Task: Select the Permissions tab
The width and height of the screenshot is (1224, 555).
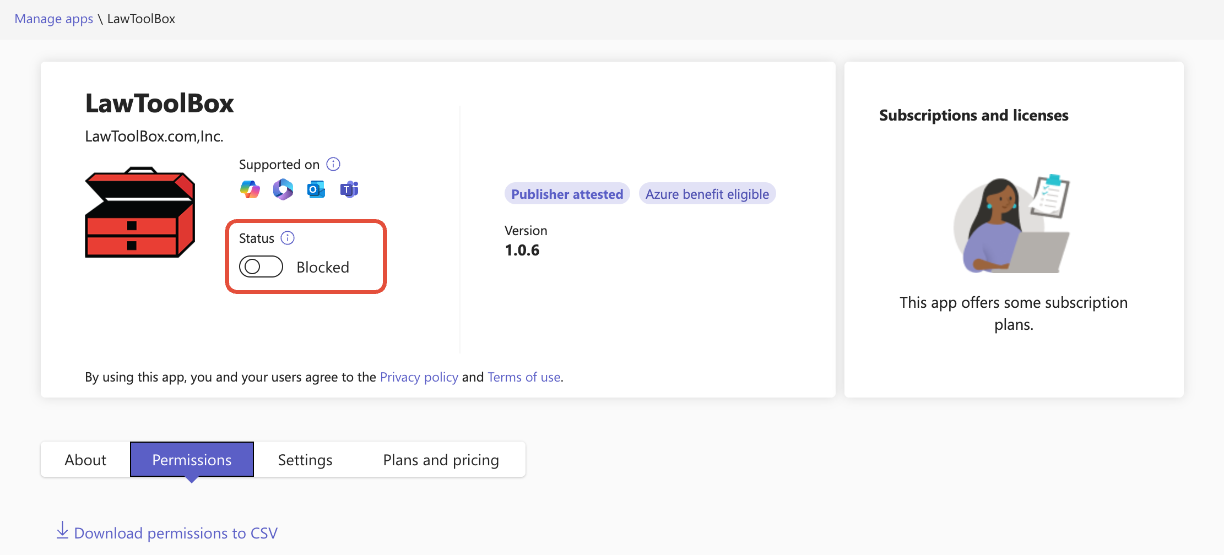Action: point(192,460)
